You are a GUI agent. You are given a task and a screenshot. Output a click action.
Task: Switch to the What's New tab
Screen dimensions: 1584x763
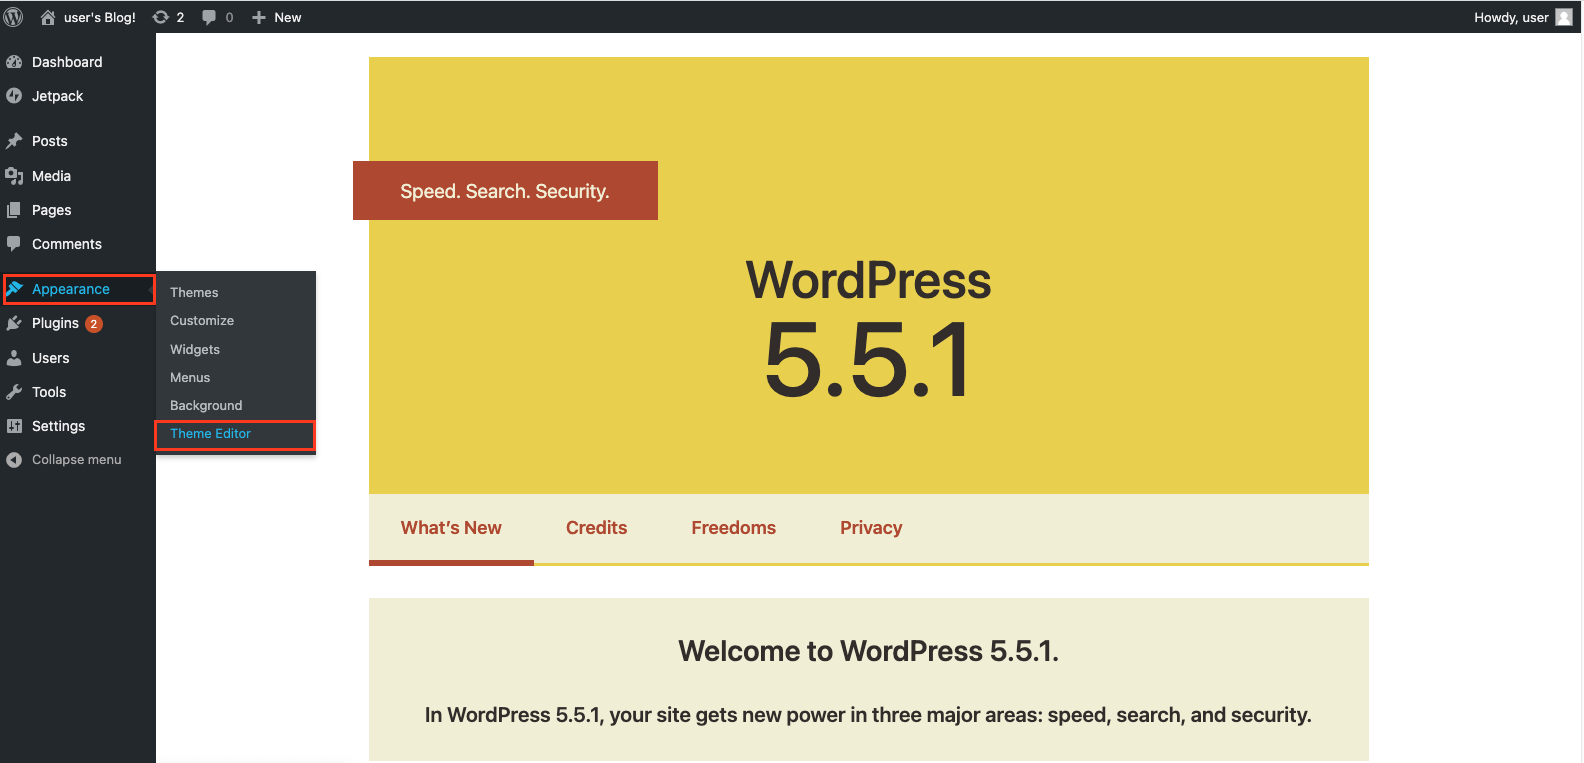pyautogui.click(x=451, y=528)
